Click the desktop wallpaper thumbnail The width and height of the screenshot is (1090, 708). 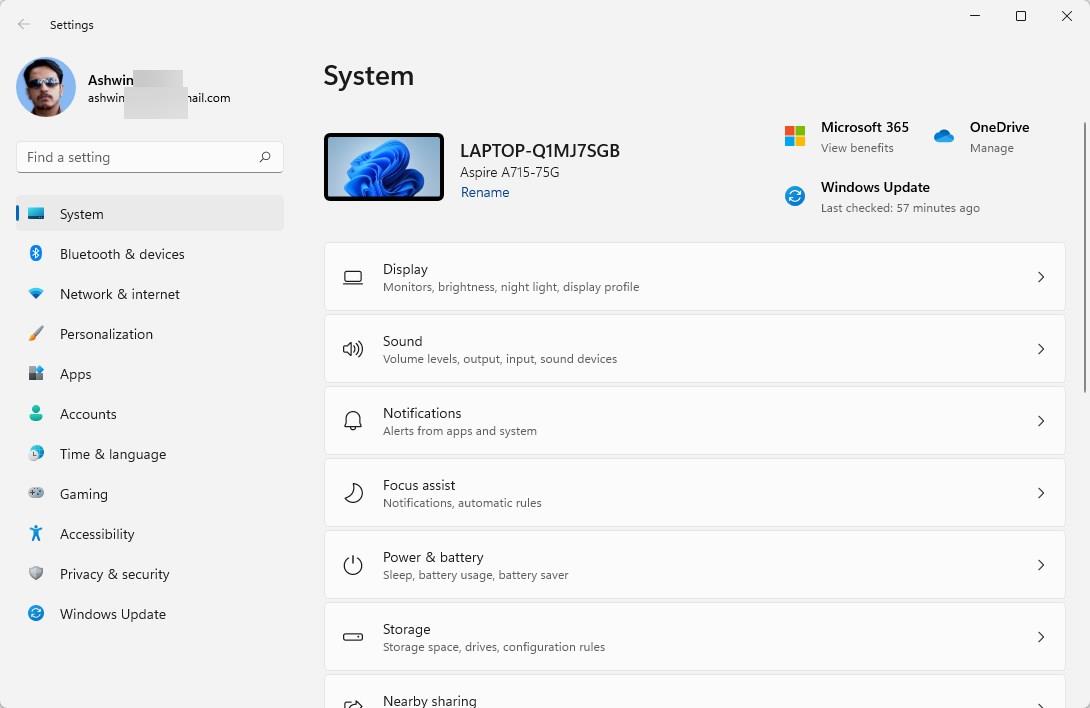point(384,167)
